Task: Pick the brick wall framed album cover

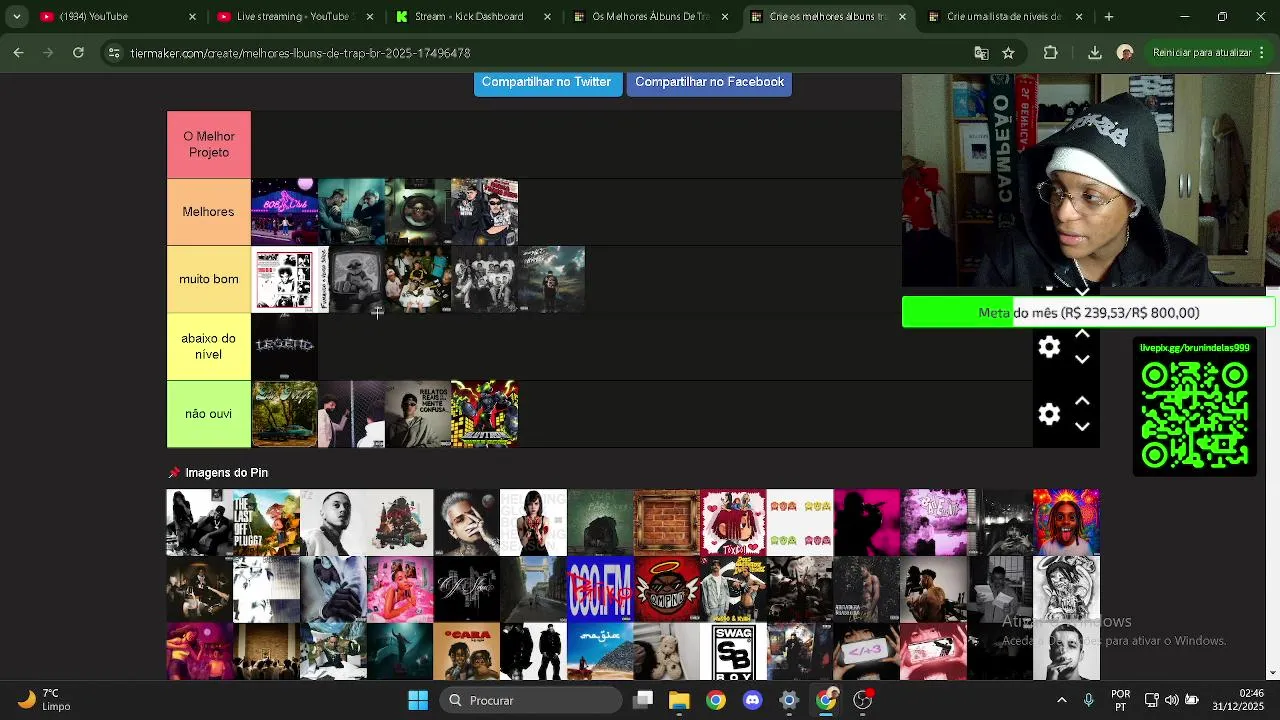Action: coord(667,522)
